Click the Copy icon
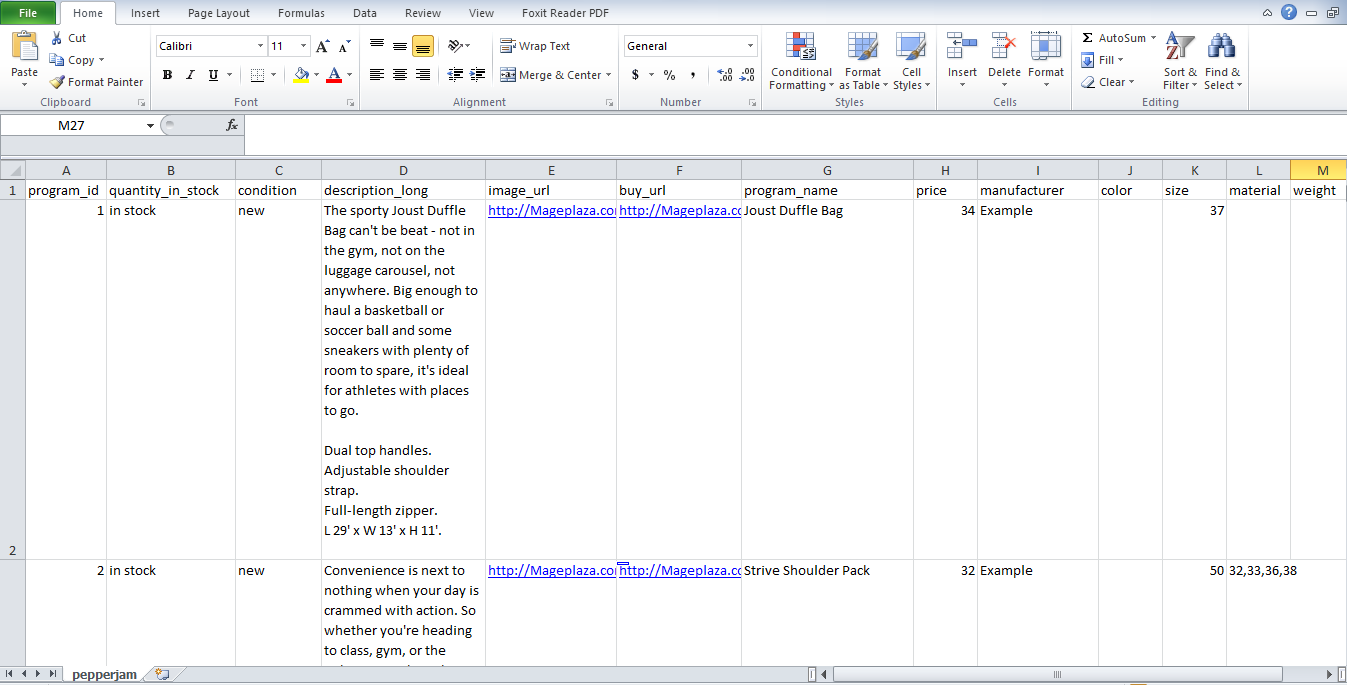 (57, 60)
